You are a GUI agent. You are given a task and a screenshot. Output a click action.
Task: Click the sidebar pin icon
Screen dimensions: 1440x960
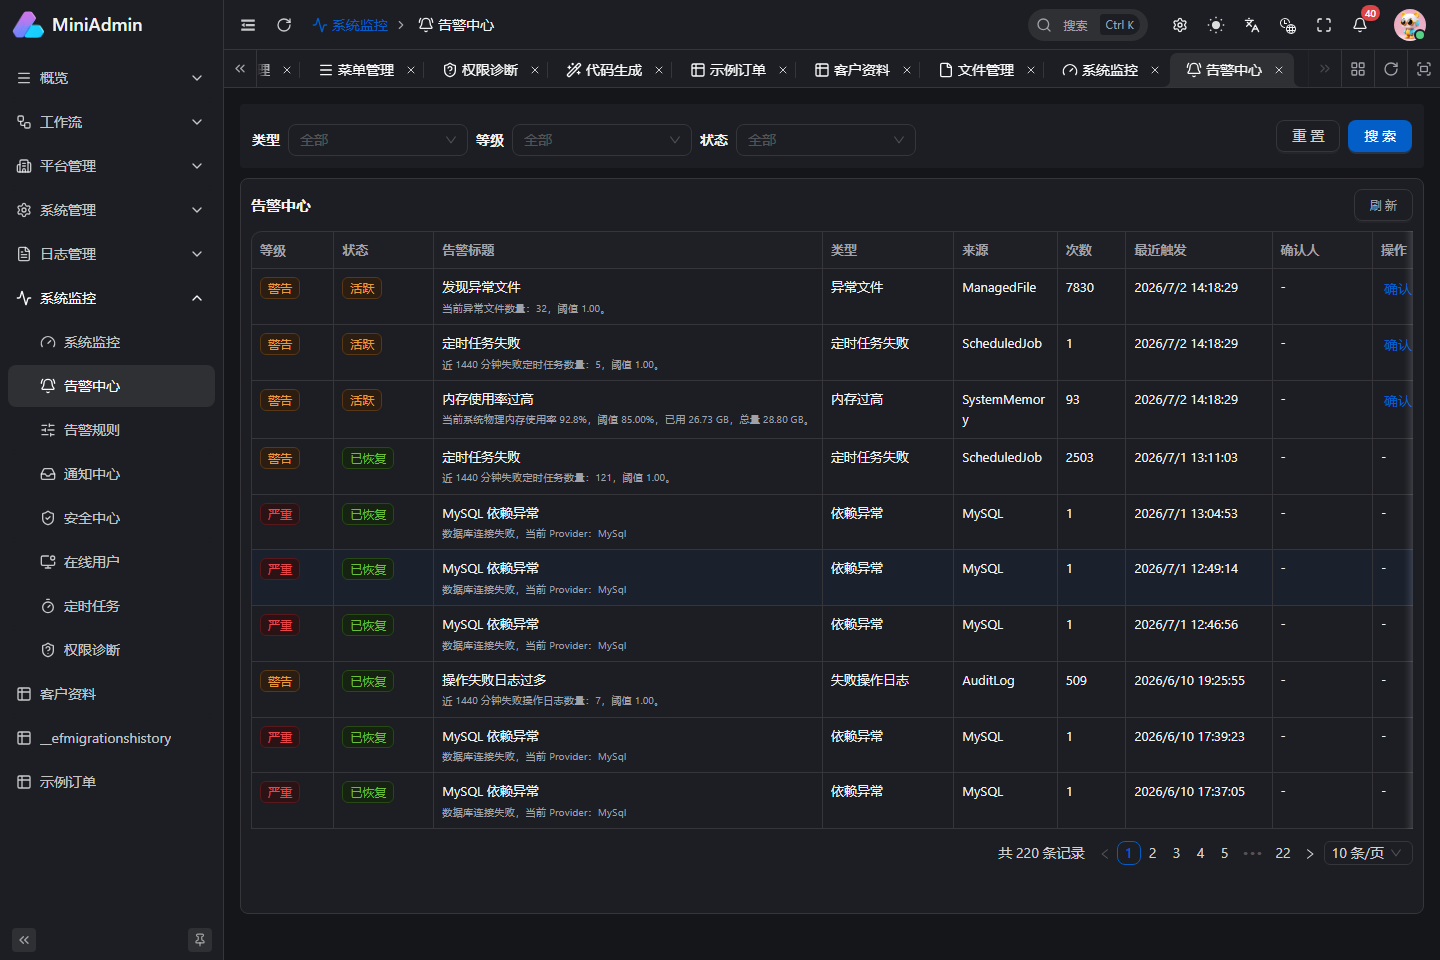[x=200, y=940]
